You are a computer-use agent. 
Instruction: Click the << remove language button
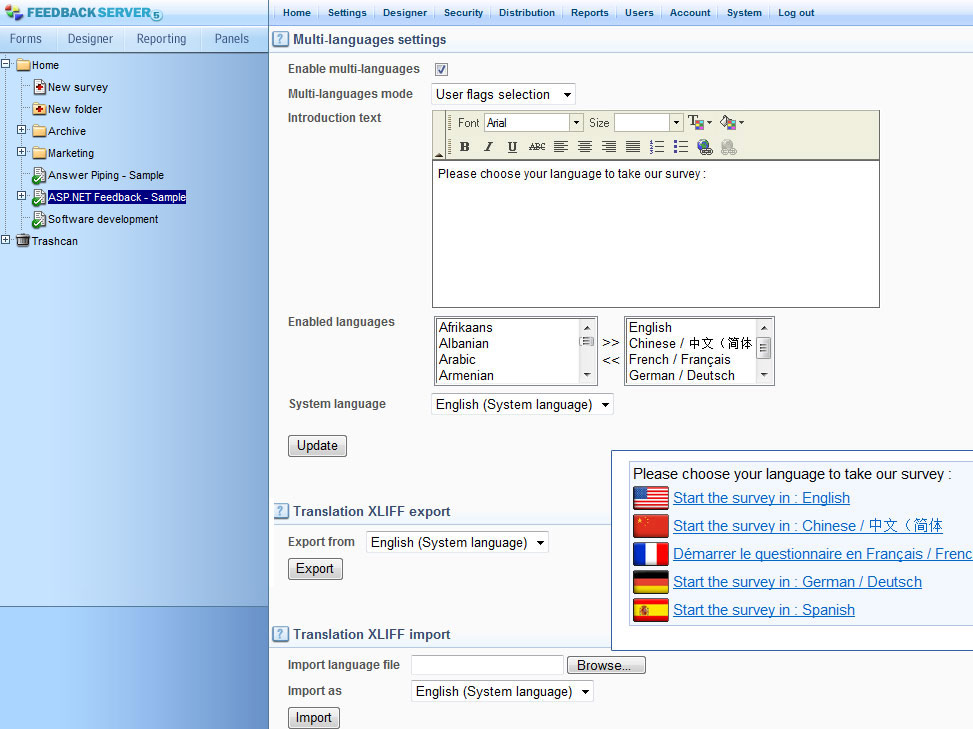click(x=611, y=360)
